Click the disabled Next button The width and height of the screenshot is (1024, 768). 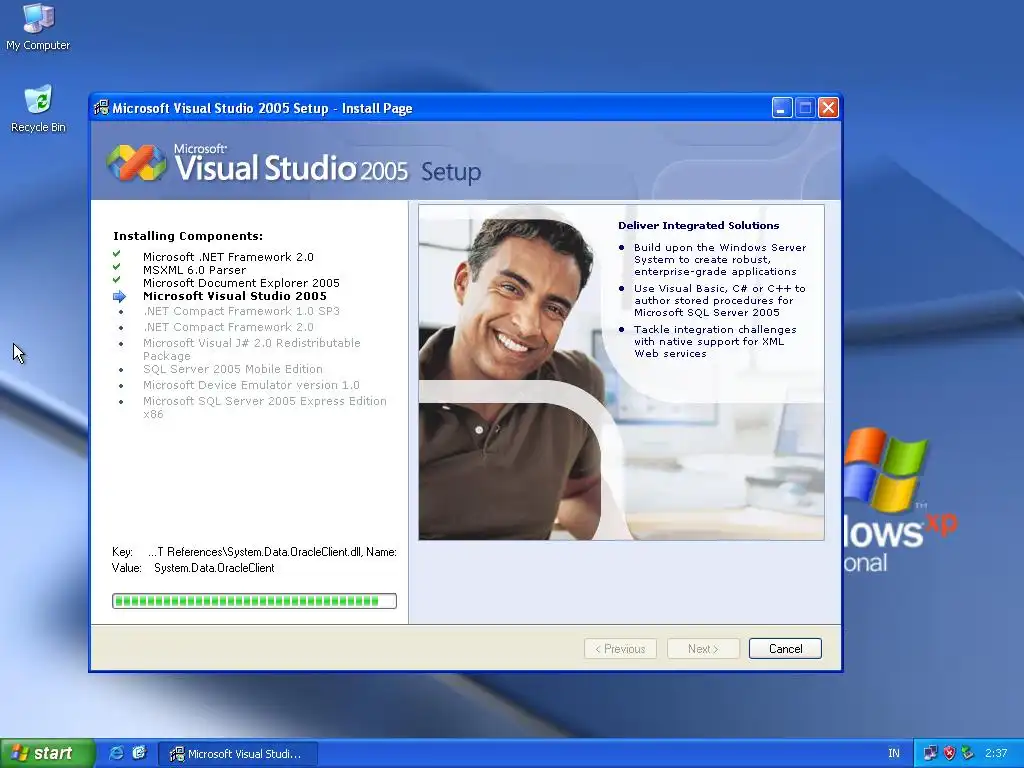pos(703,648)
